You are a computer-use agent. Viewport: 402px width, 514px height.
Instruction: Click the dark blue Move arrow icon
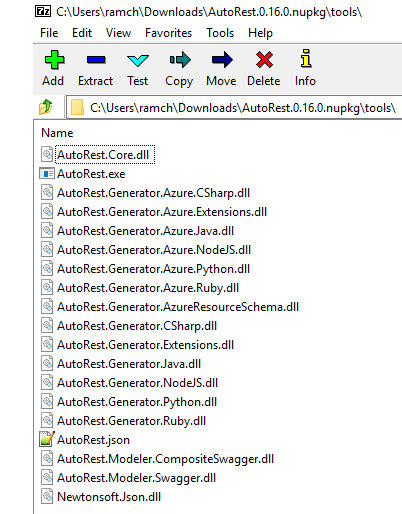(222, 60)
